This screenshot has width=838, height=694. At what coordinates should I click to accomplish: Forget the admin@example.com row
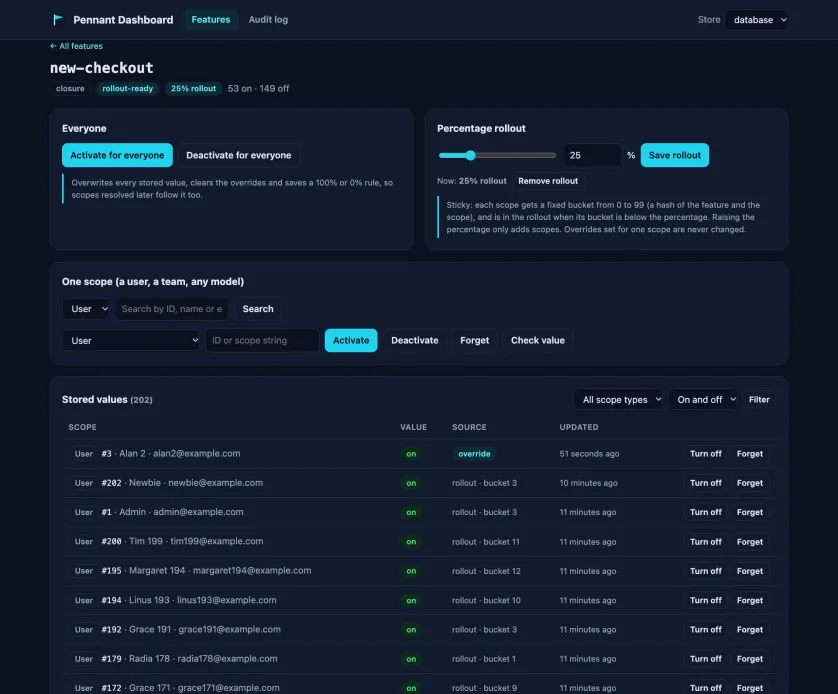(749, 512)
